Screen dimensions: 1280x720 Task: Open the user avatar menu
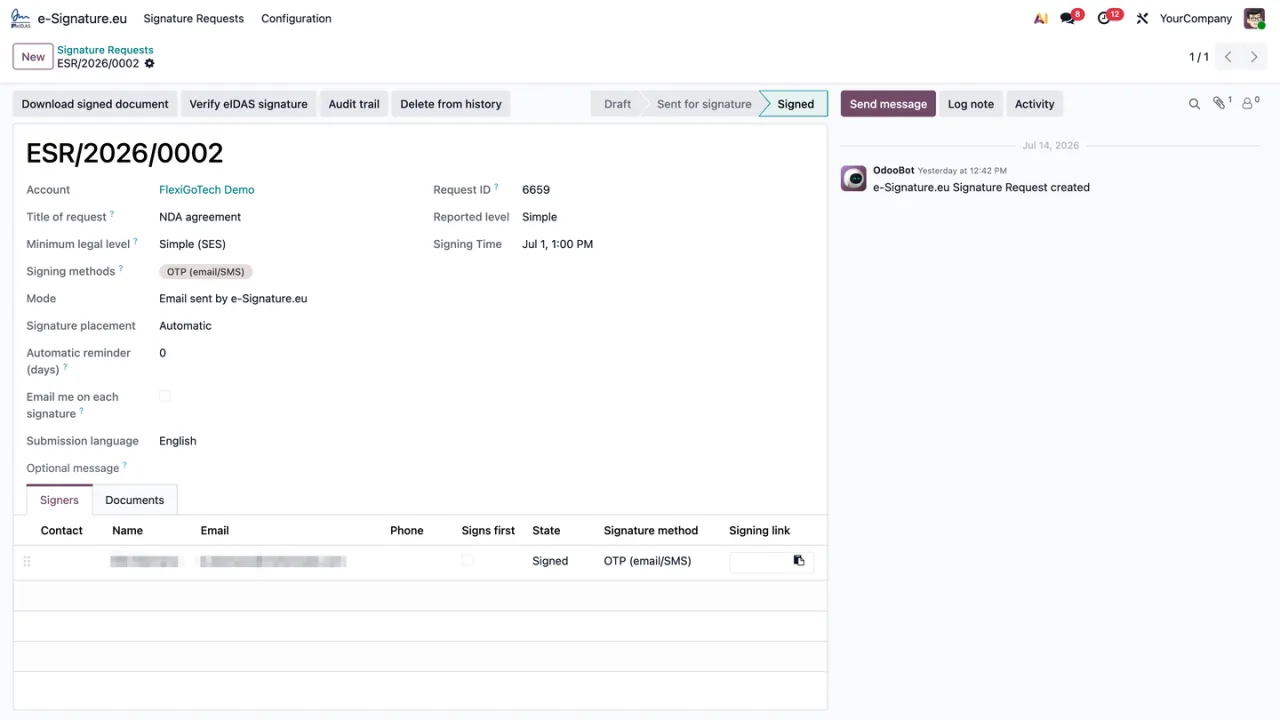1254,18
